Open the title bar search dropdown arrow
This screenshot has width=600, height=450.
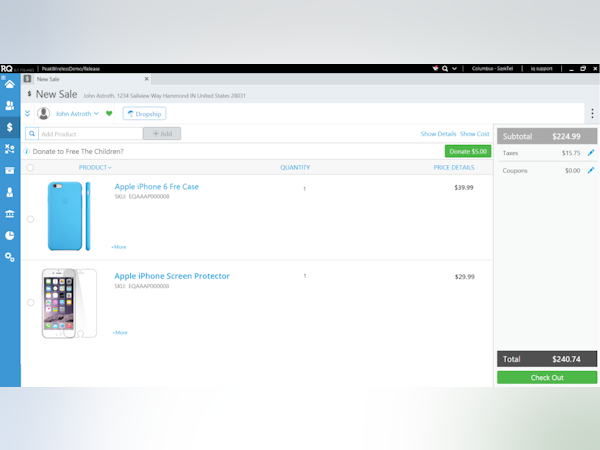(454, 68)
